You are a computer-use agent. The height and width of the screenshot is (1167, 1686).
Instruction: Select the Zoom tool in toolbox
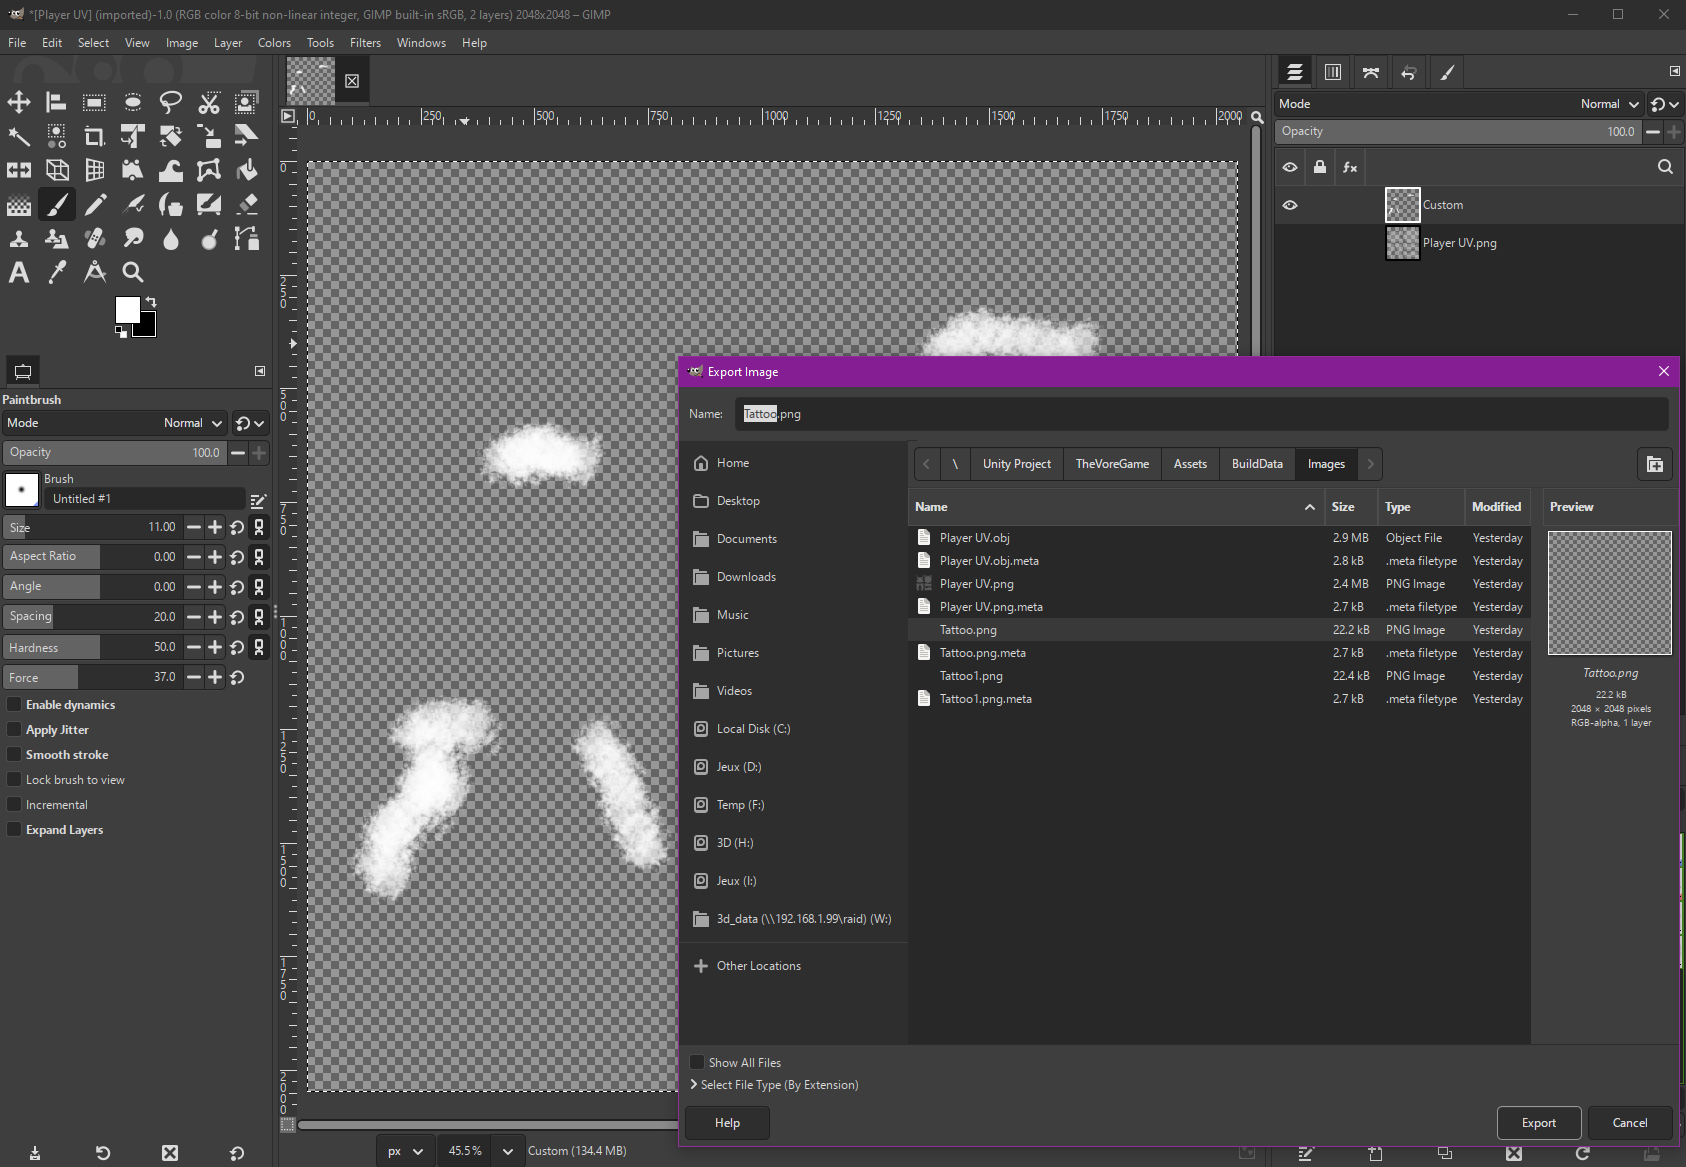point(132,272)
